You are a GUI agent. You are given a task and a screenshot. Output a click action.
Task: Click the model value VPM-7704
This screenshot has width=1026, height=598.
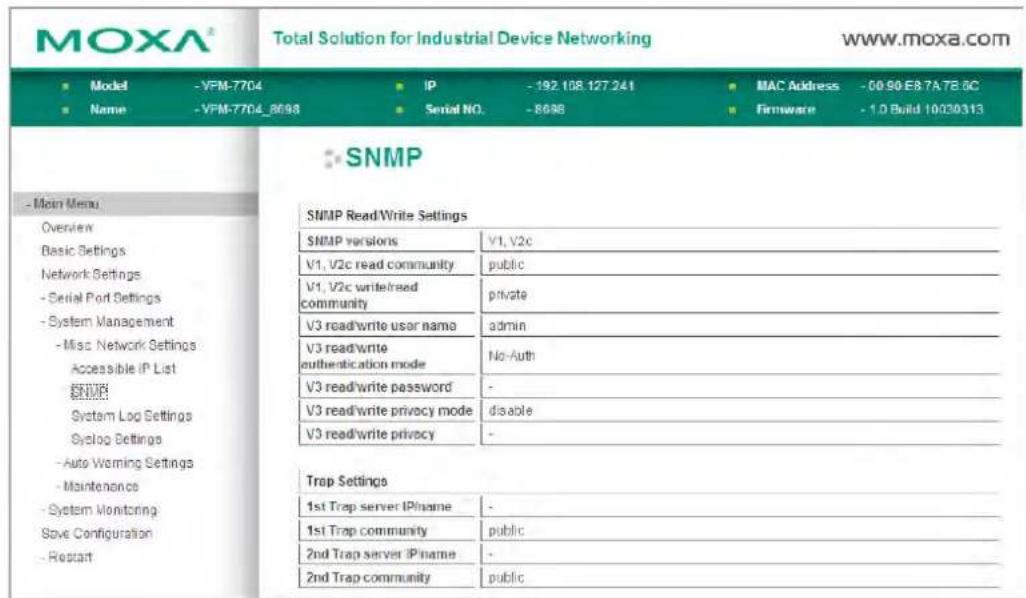pyautogui.click(x=232, y=86)
